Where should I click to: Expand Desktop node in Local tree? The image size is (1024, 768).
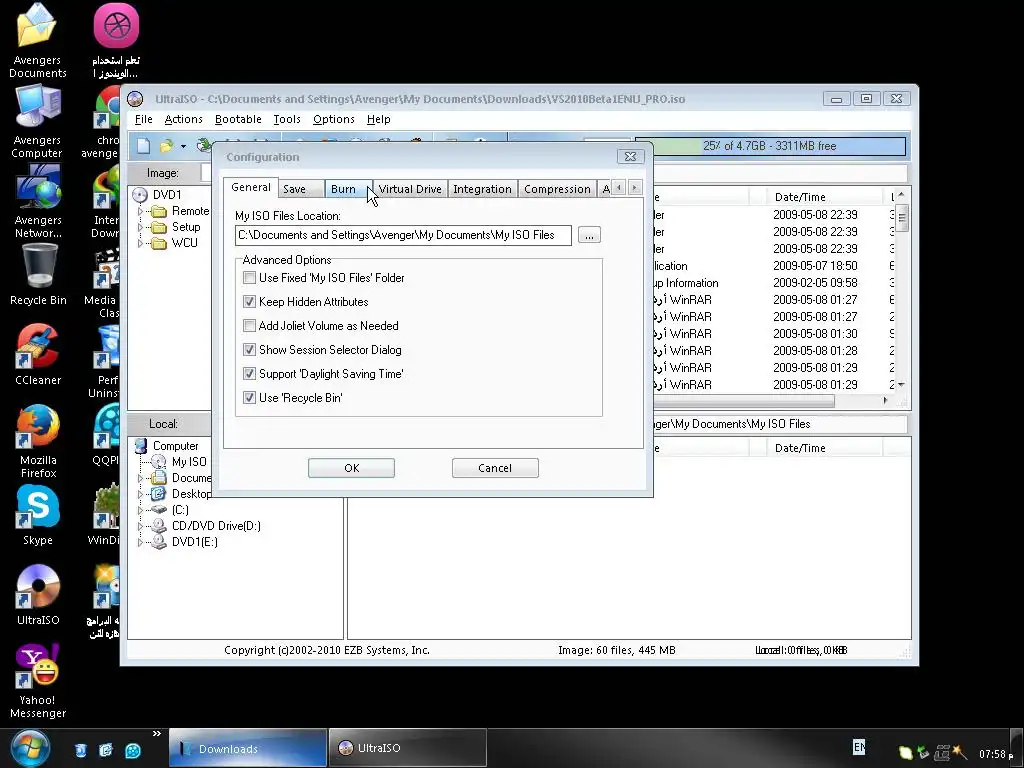click(140, 494)
